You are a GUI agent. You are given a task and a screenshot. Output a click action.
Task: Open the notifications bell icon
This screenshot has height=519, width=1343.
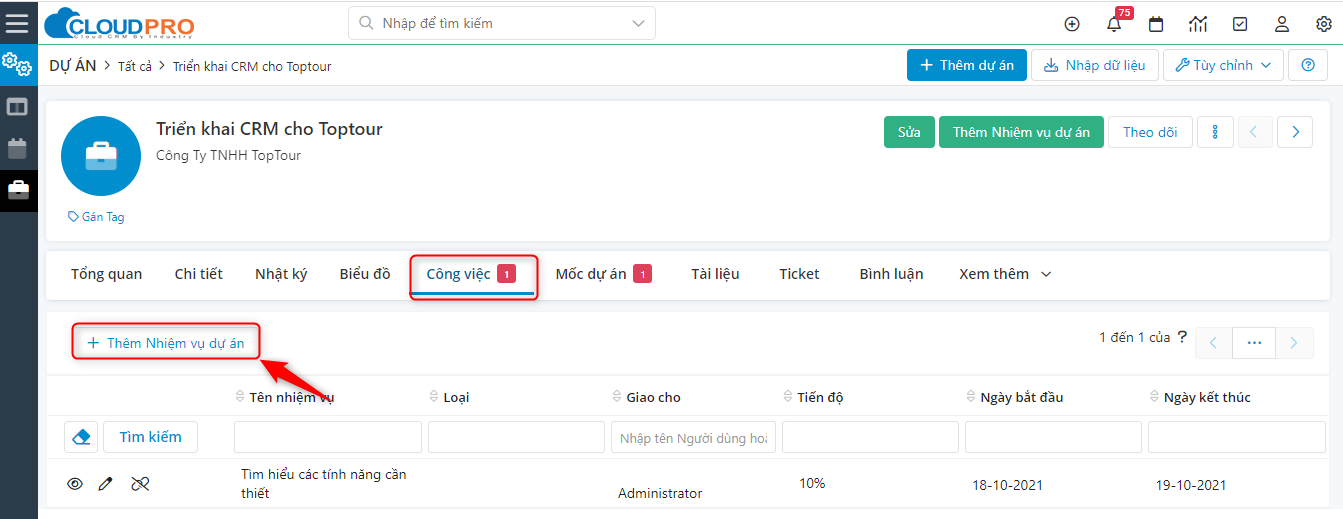1114,24
